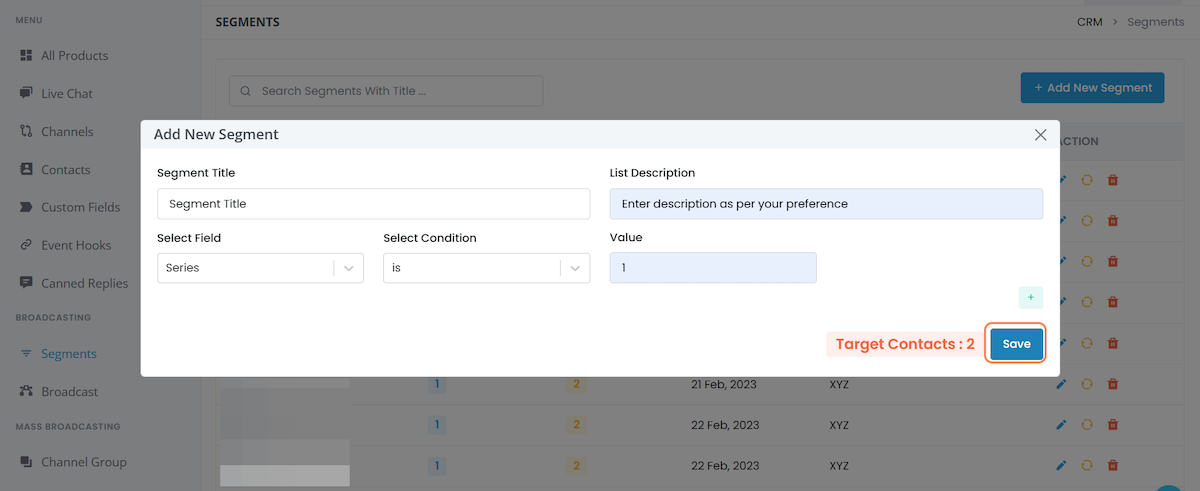
Task: Click the Contacts address-book icon
Action: pos(26,169)
